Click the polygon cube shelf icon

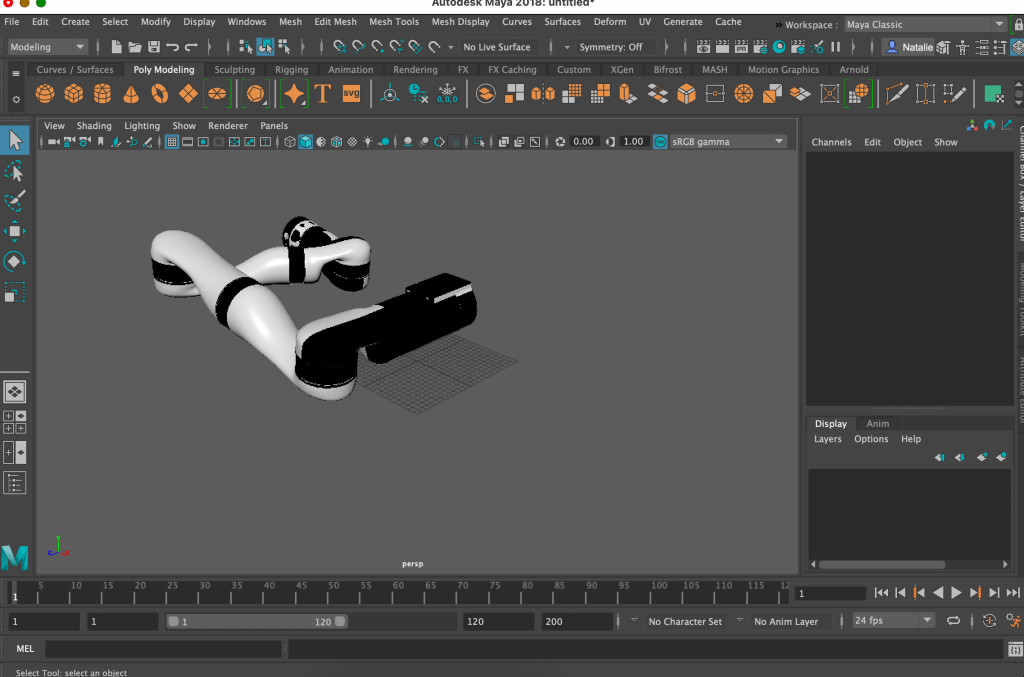pos(74,94)
